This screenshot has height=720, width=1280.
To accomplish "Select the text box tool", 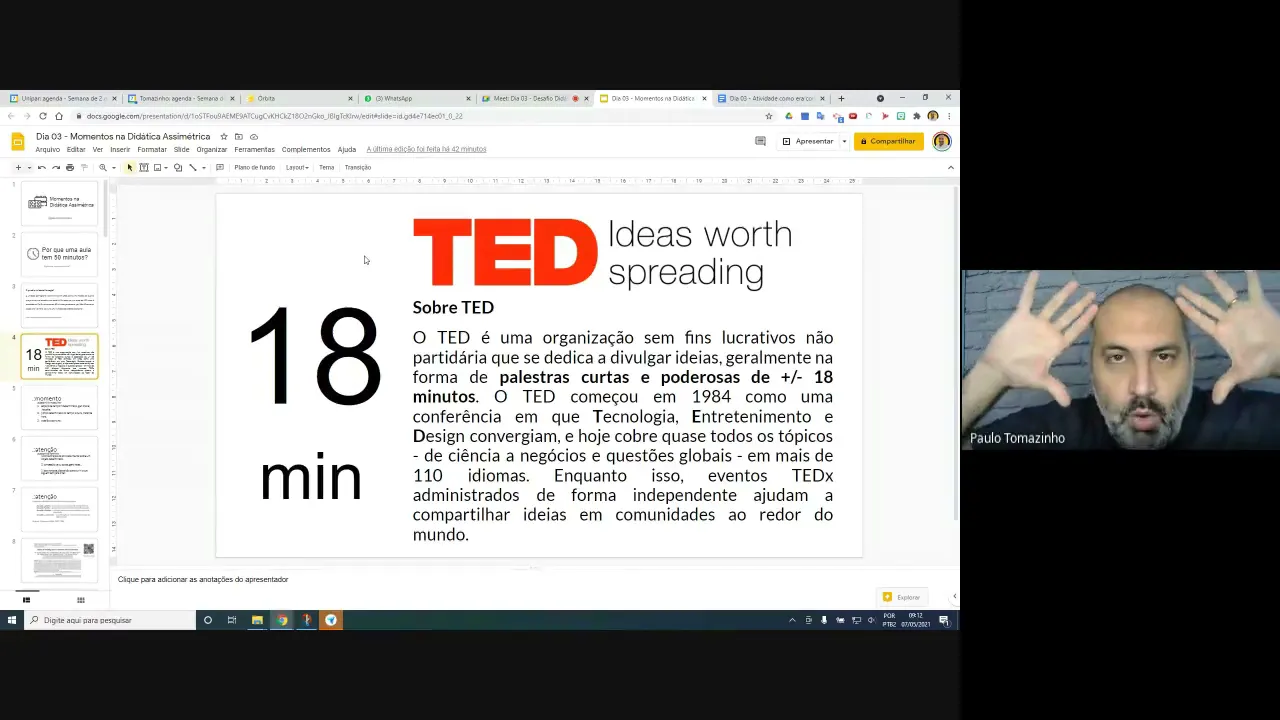I will coord(144,167).
